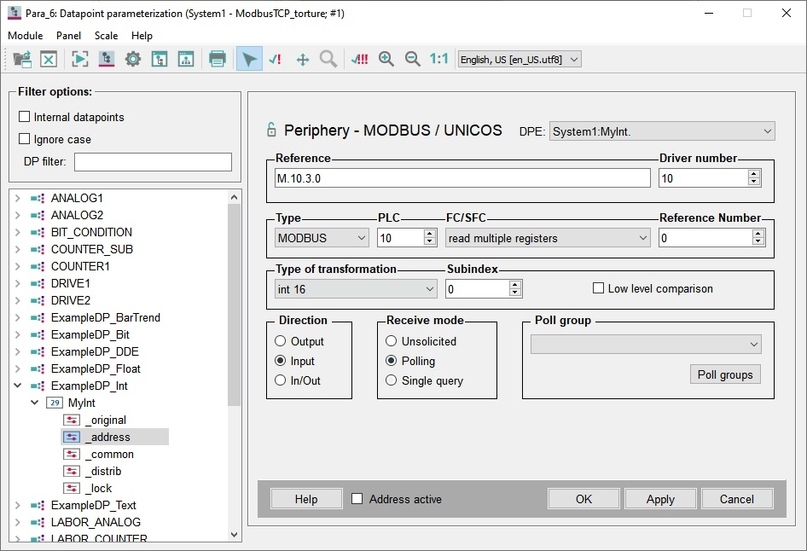The image size is (807, 551).
Task: Click the padlock icon beside Periphery title
Action: [x=271, y=130]
